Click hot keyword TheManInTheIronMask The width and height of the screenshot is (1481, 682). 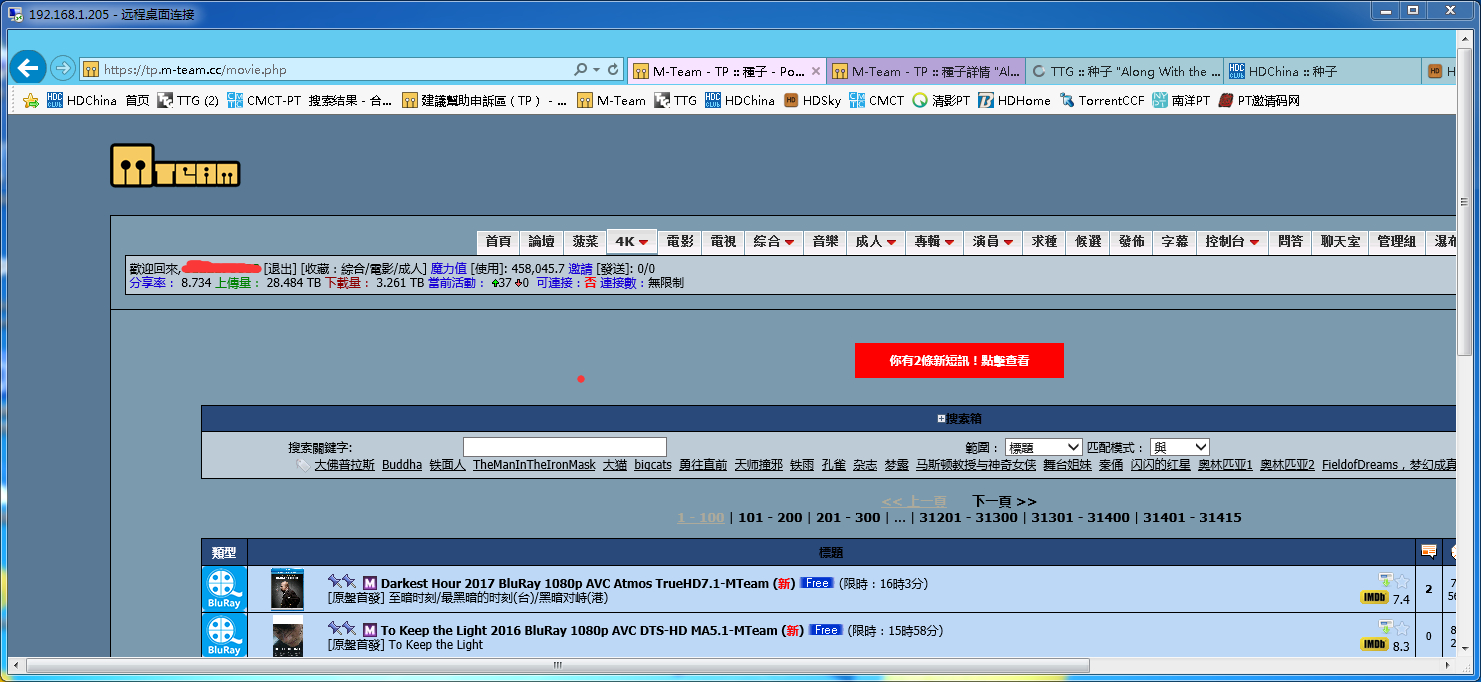[x=534, y=465]
